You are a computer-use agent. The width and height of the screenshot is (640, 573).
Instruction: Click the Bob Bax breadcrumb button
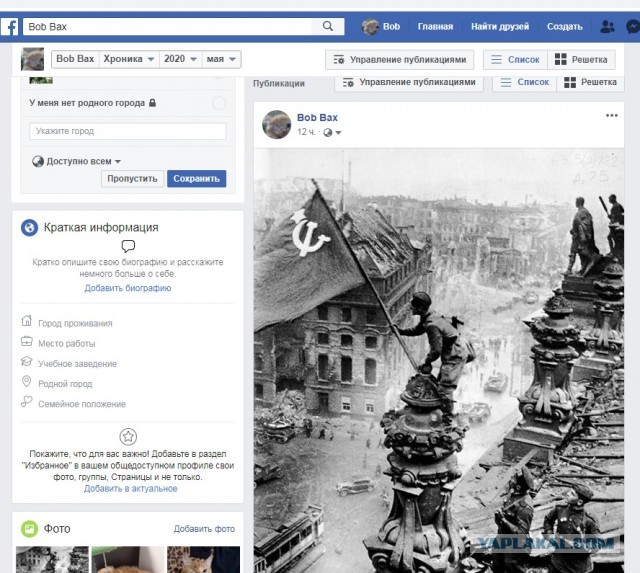[75, 59]
